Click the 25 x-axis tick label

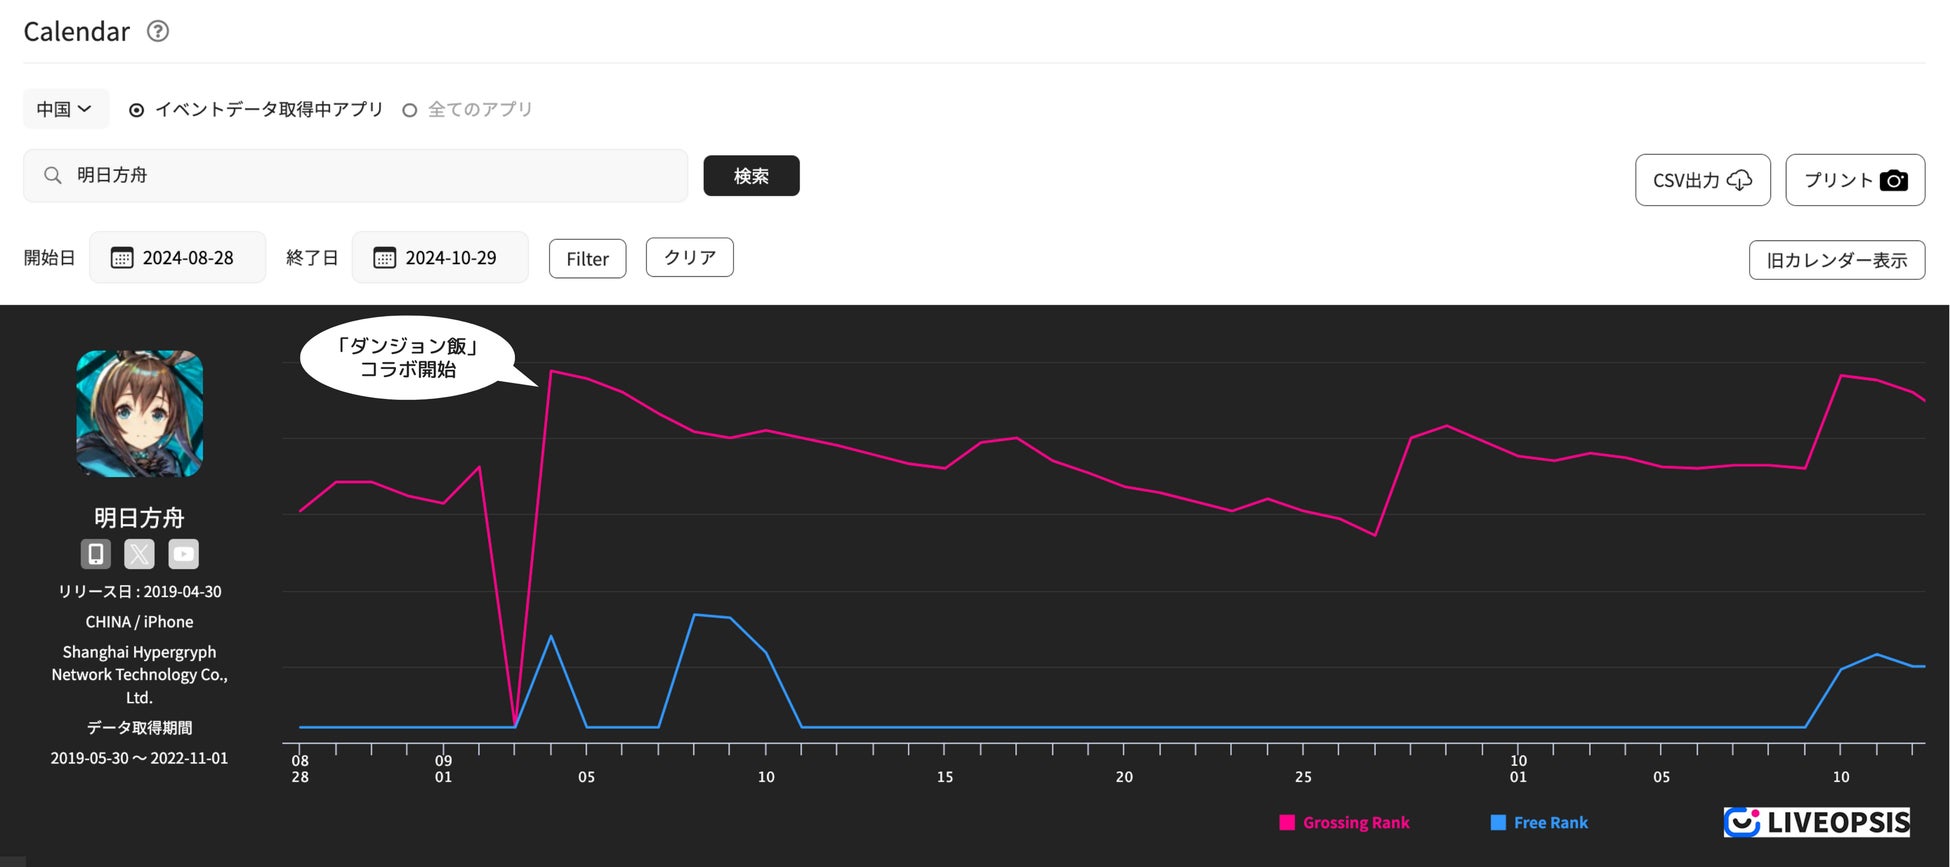[1303, 777]
